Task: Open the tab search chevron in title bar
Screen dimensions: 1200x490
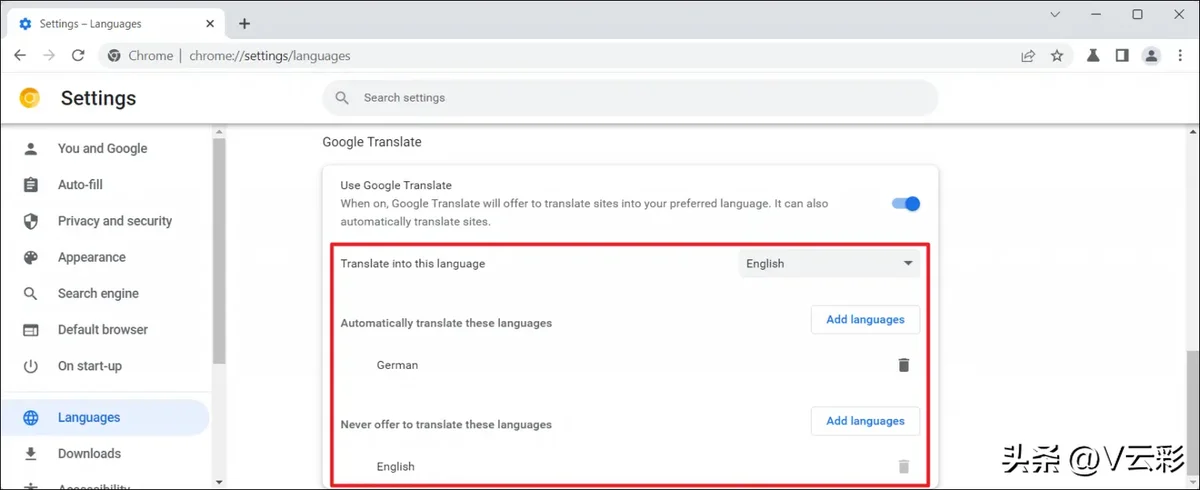Action: click(x=1054, y=14)
